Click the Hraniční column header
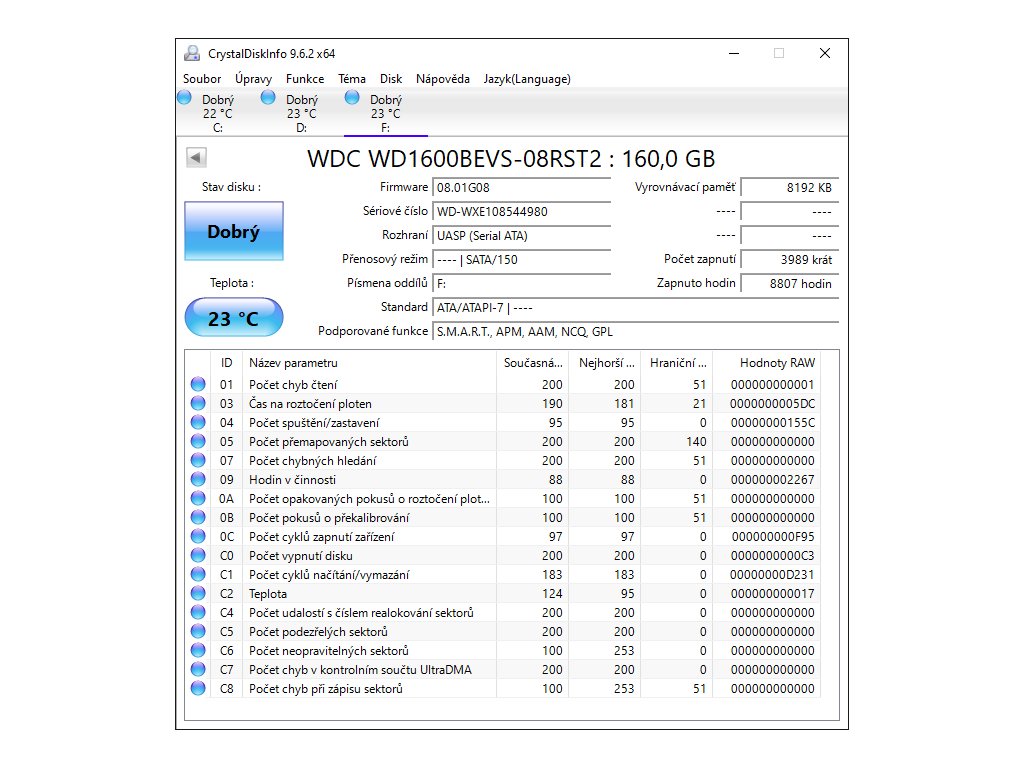1024x768 pixels. click(x=677, y=362)
